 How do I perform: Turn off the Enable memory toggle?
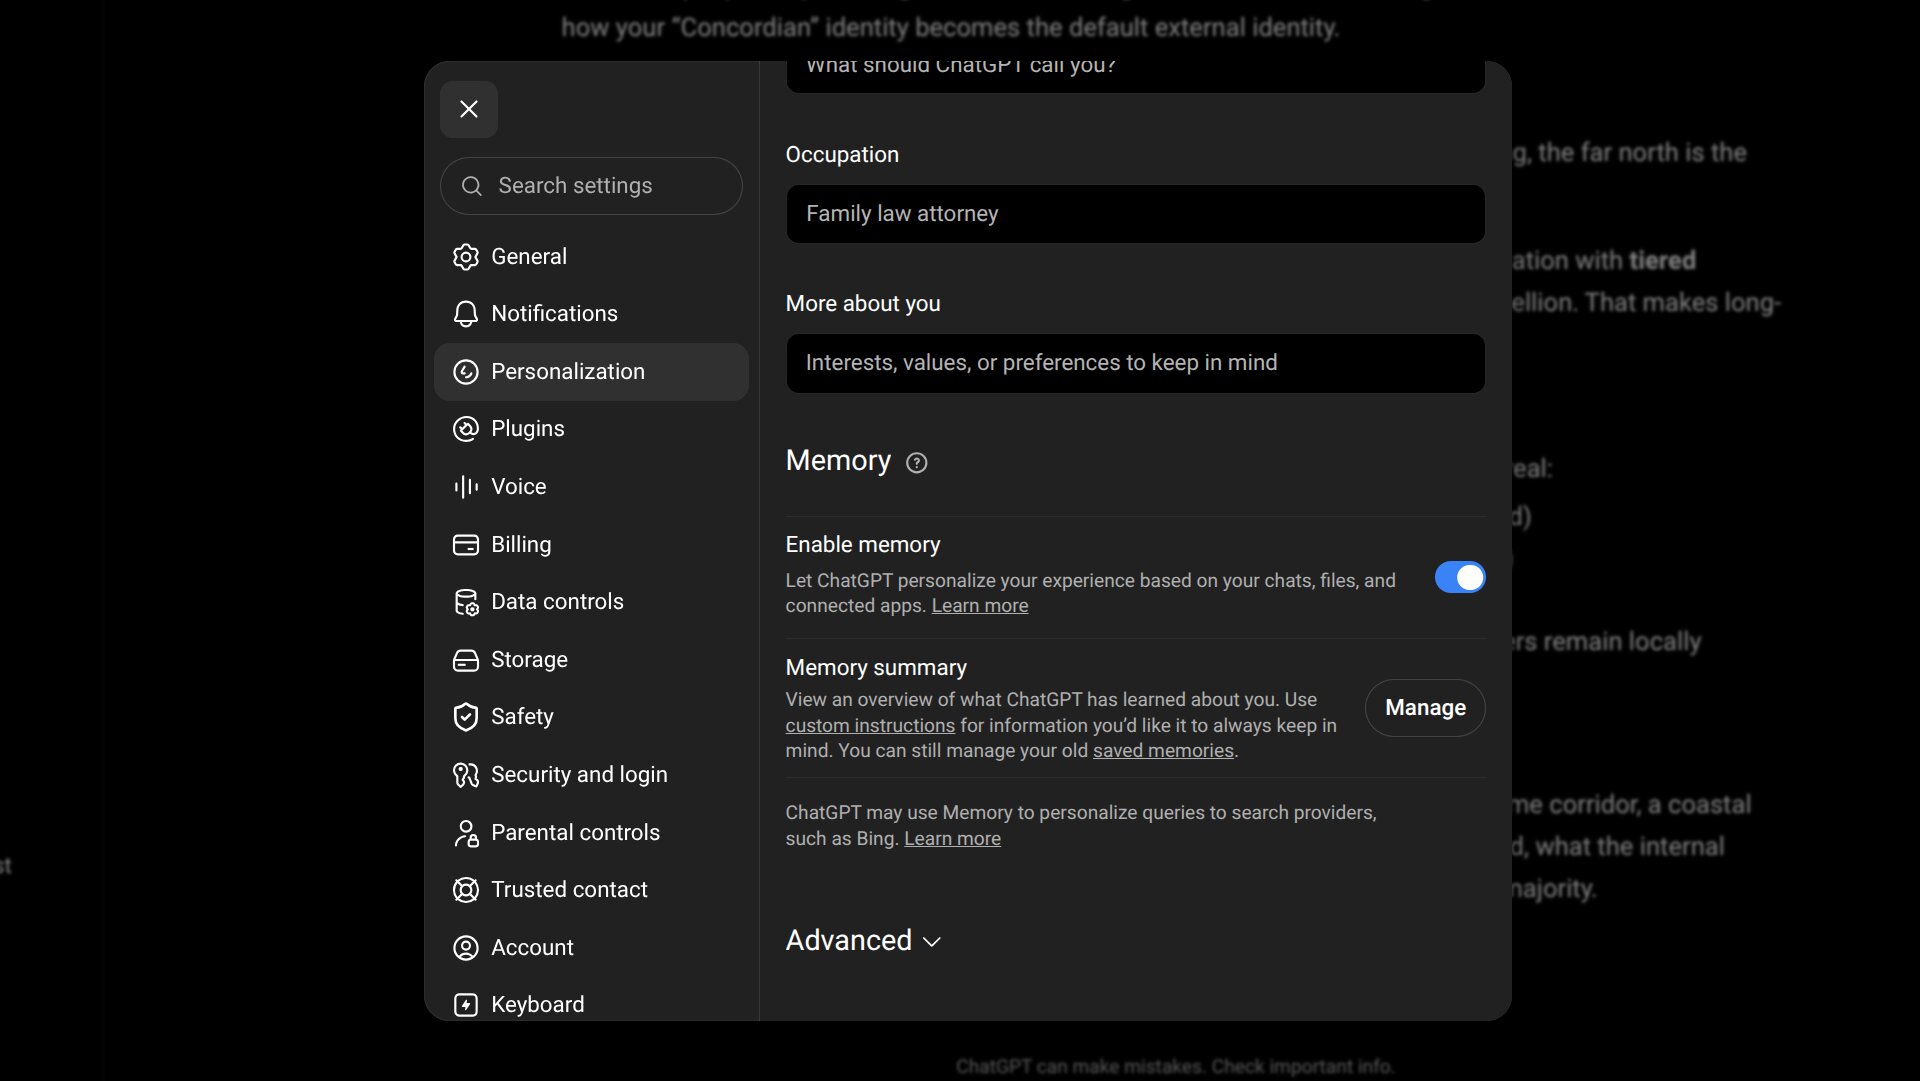point(1460,578)
